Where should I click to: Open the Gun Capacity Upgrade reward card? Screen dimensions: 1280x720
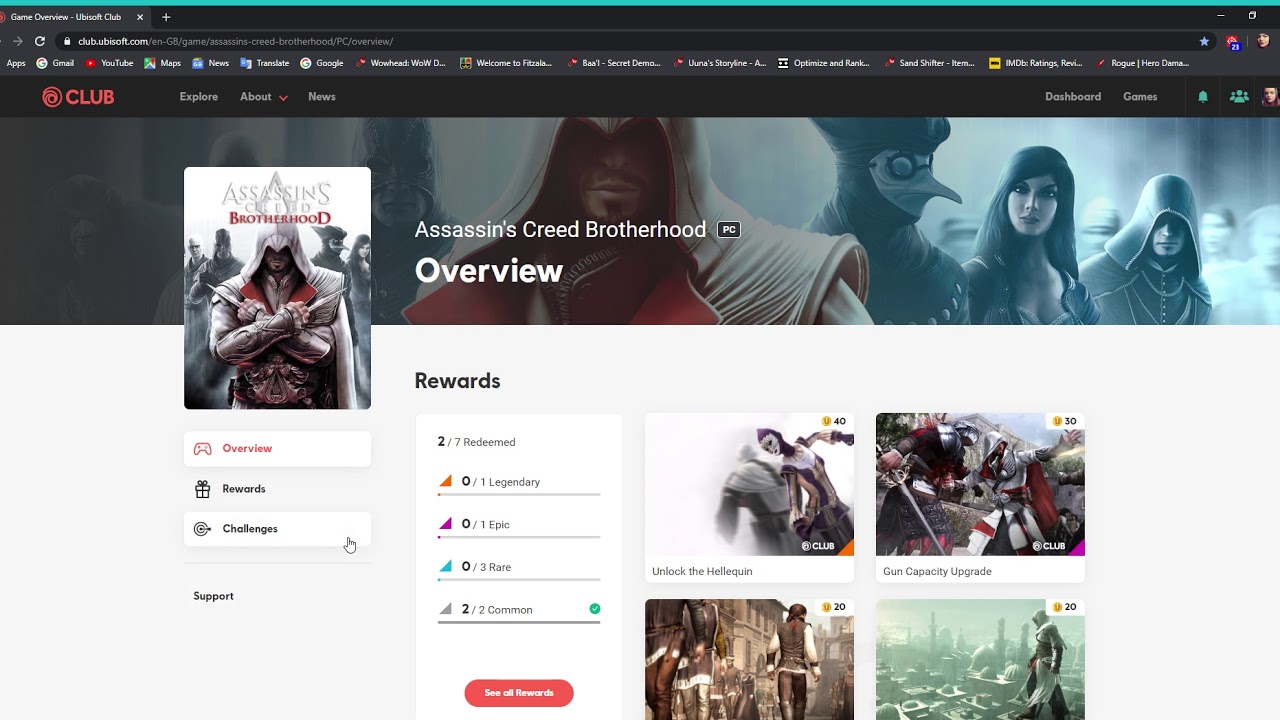(980, 498)
